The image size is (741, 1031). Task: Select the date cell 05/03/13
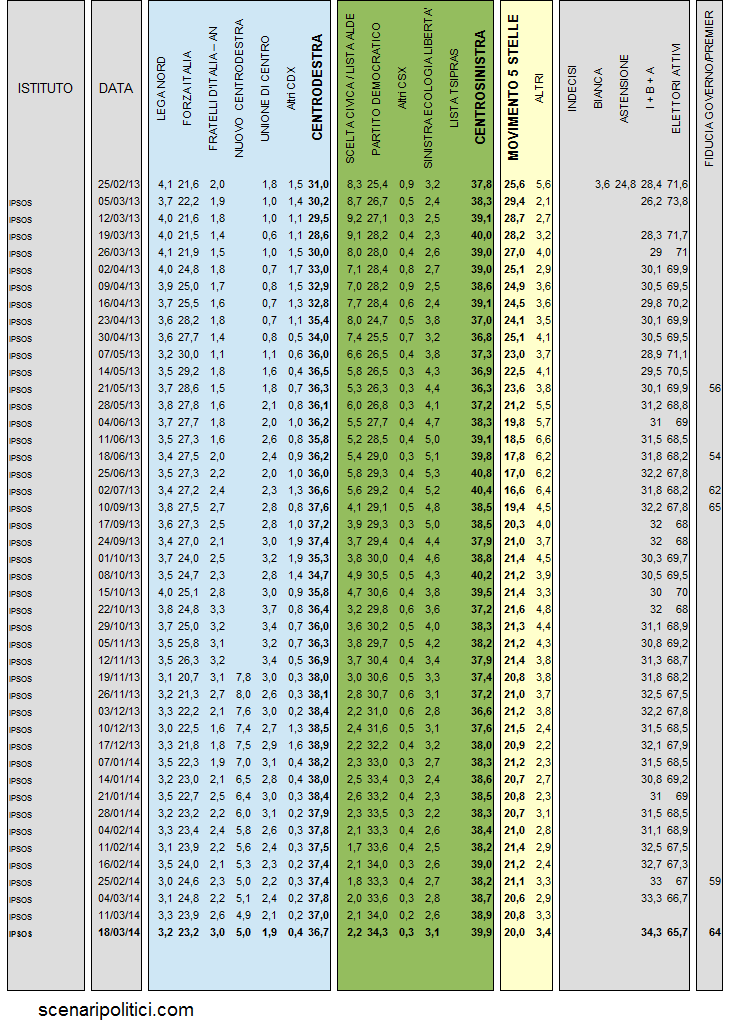pos(119,202)
